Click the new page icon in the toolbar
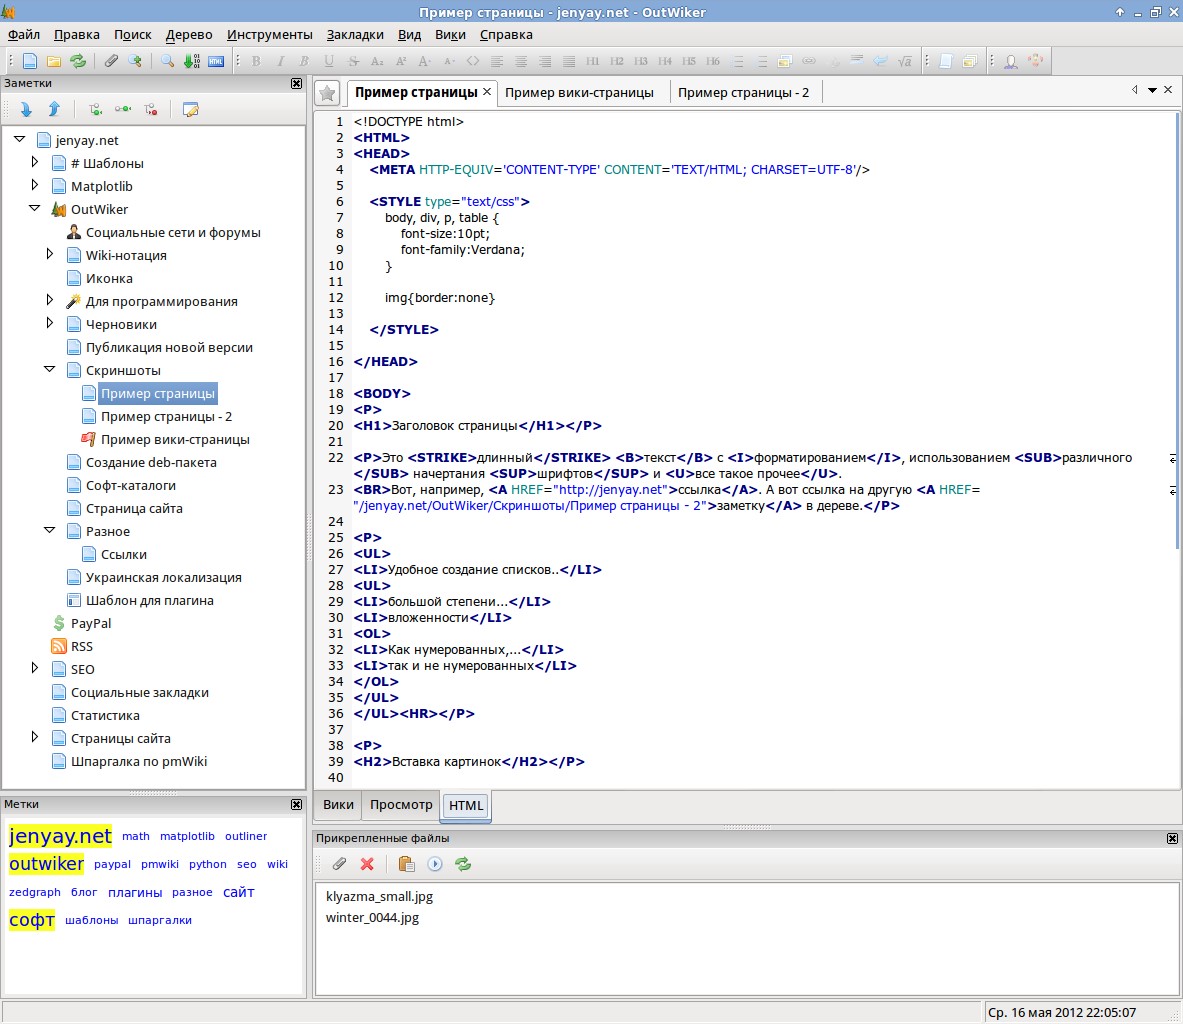The height and width of the screenshot is (1024, 1183). [x=30, y=61]
